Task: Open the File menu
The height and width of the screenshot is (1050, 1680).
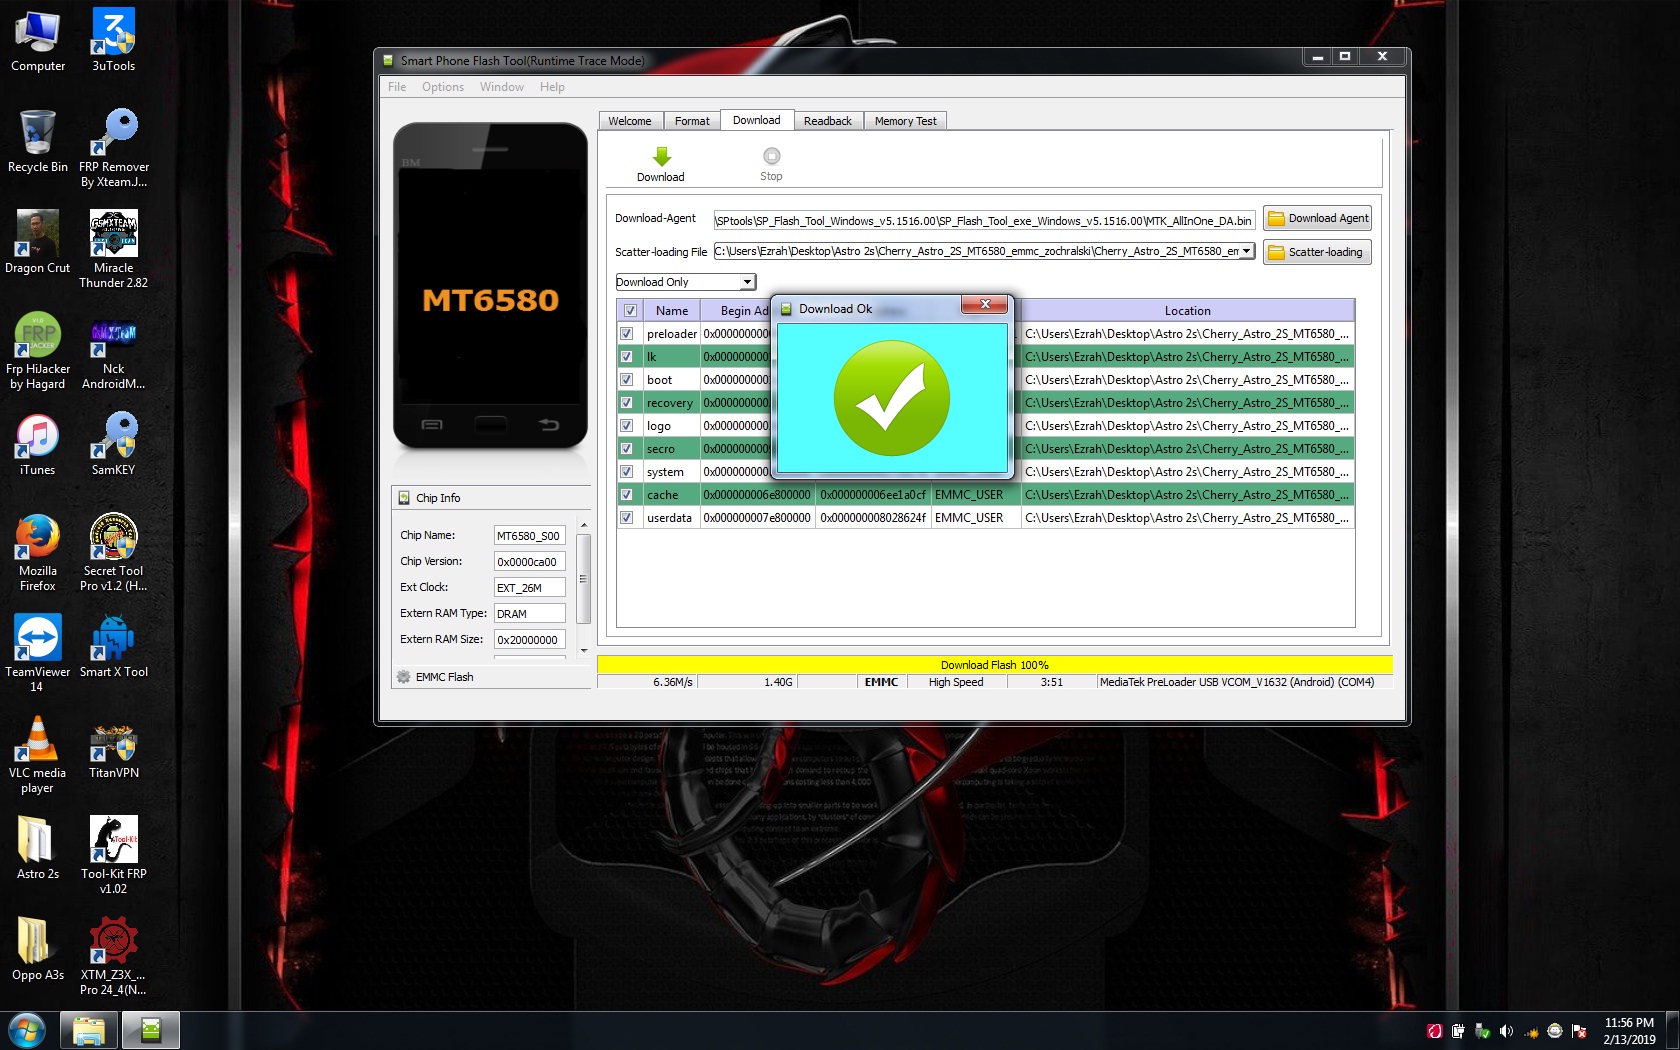Action: coord(397,87)
